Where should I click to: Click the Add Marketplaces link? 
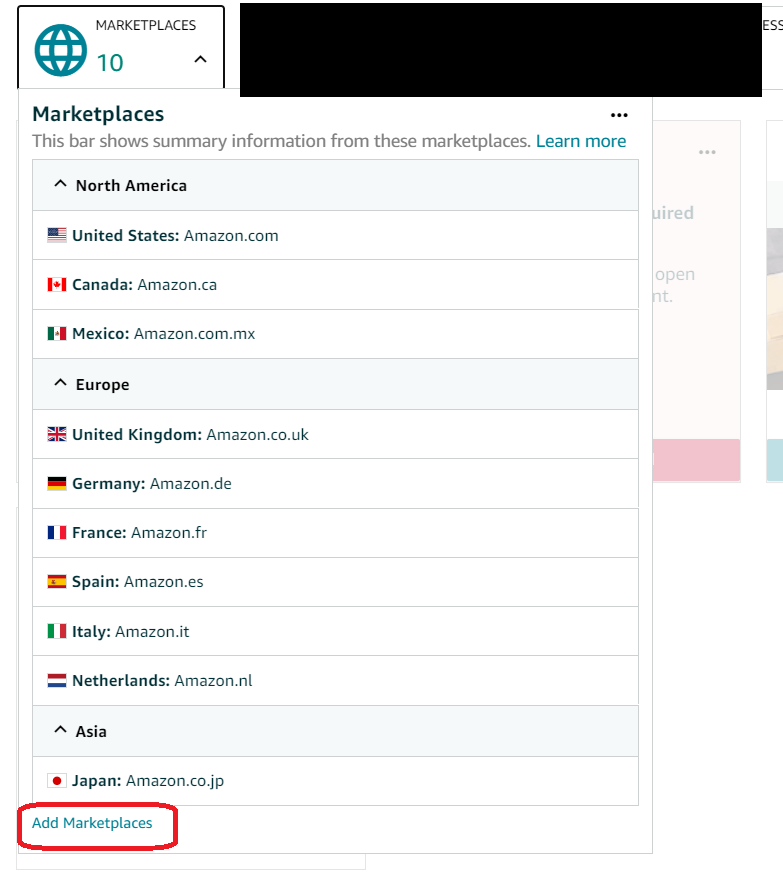tap(92, 823)
